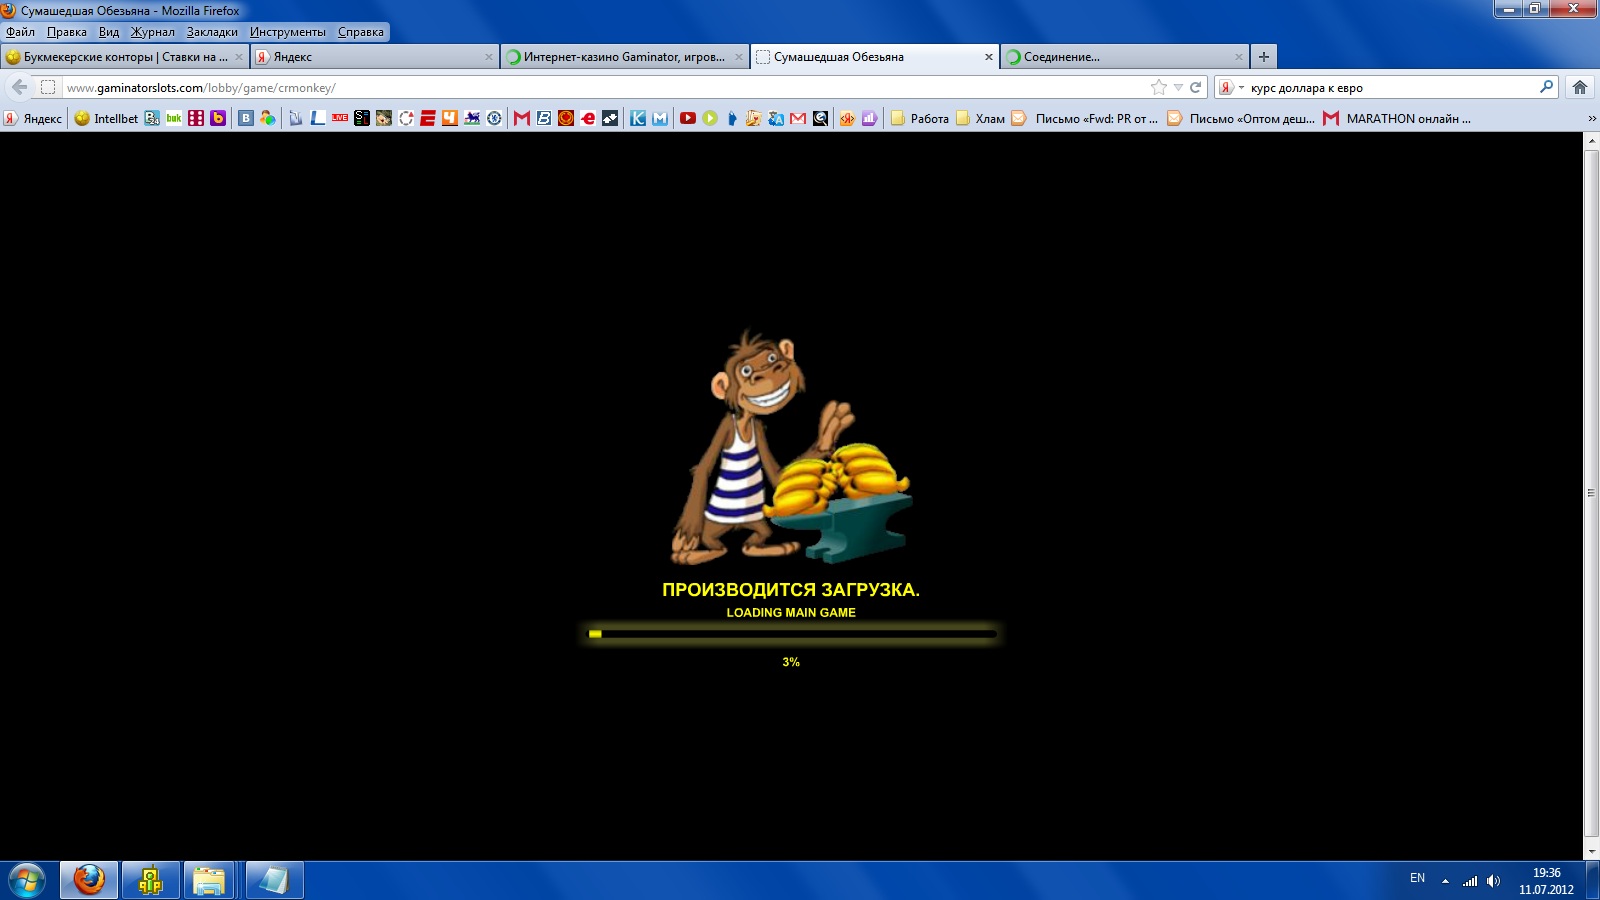
Task: Switch to the Букмекерские конторы tab
Action: tap(125, 57)
